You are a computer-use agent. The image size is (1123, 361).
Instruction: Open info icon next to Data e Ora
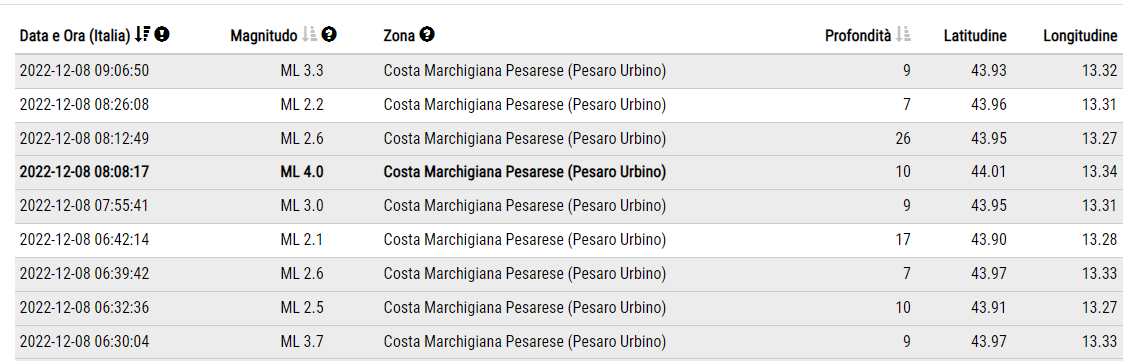(162, 34)
